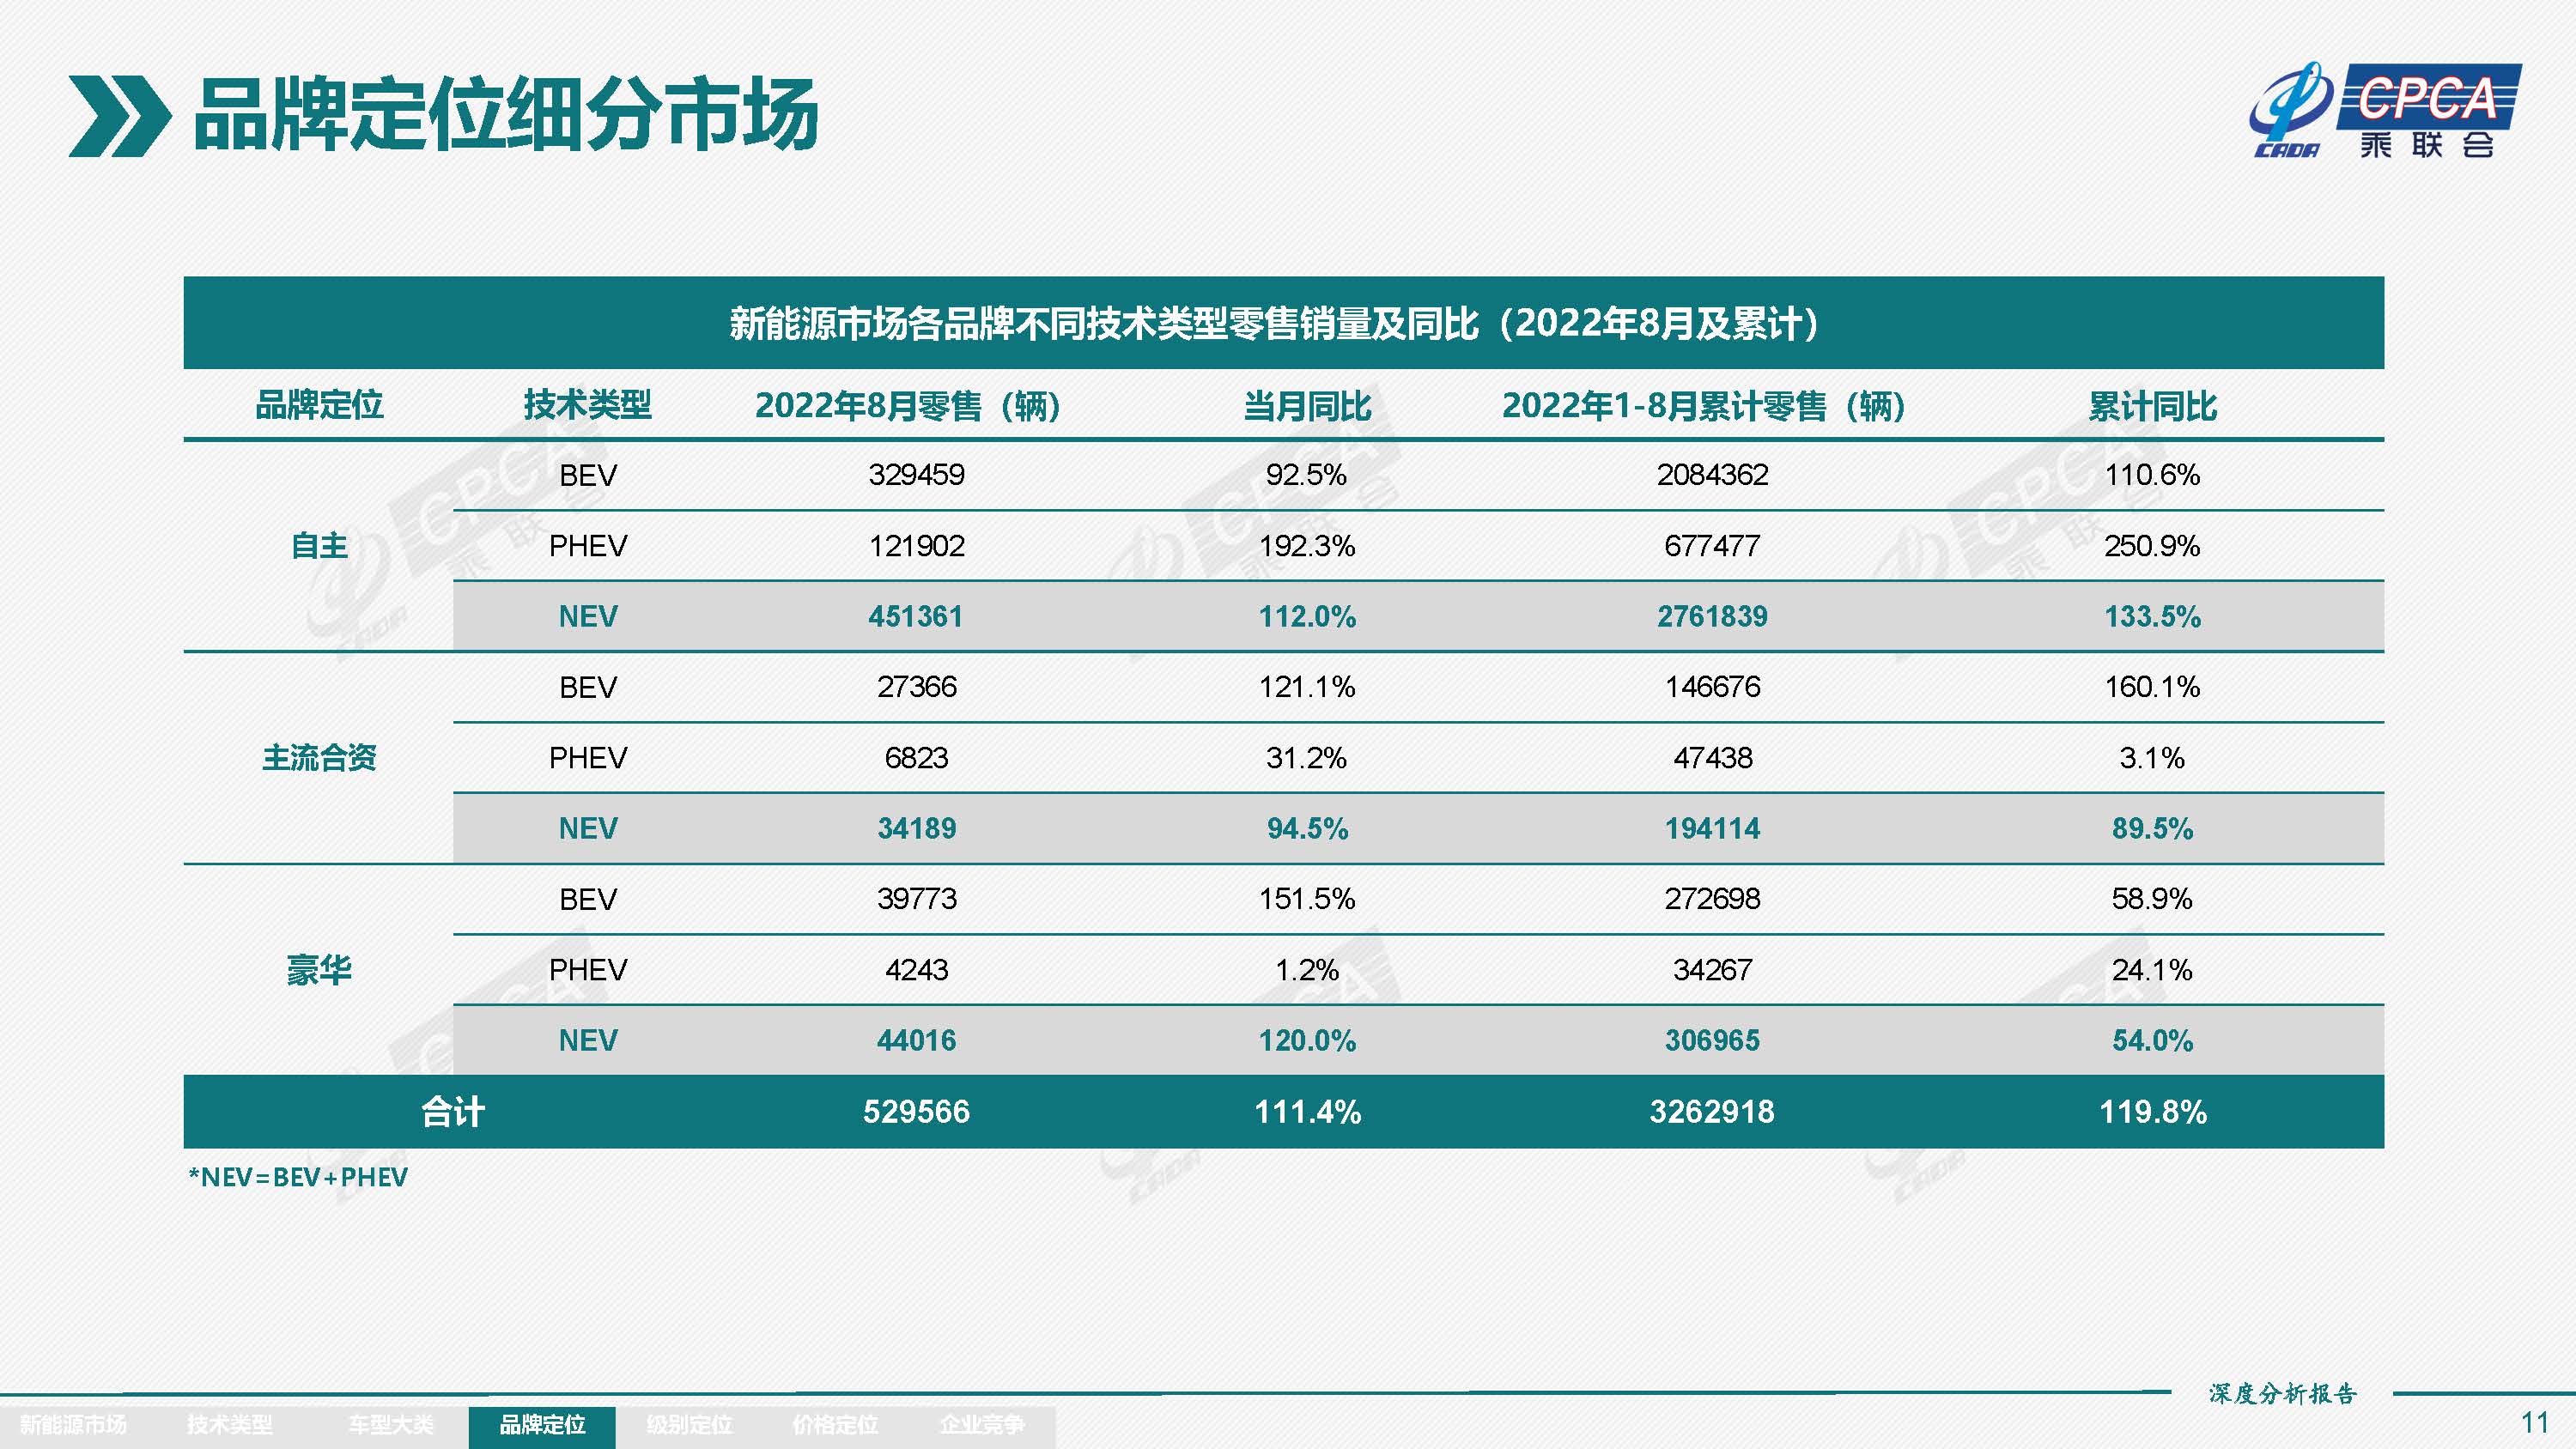The height and width of the screenshot is (1449, 2576).
Task: Open the 价格定位 navigation tab
Action: (x=835, y=1424)
